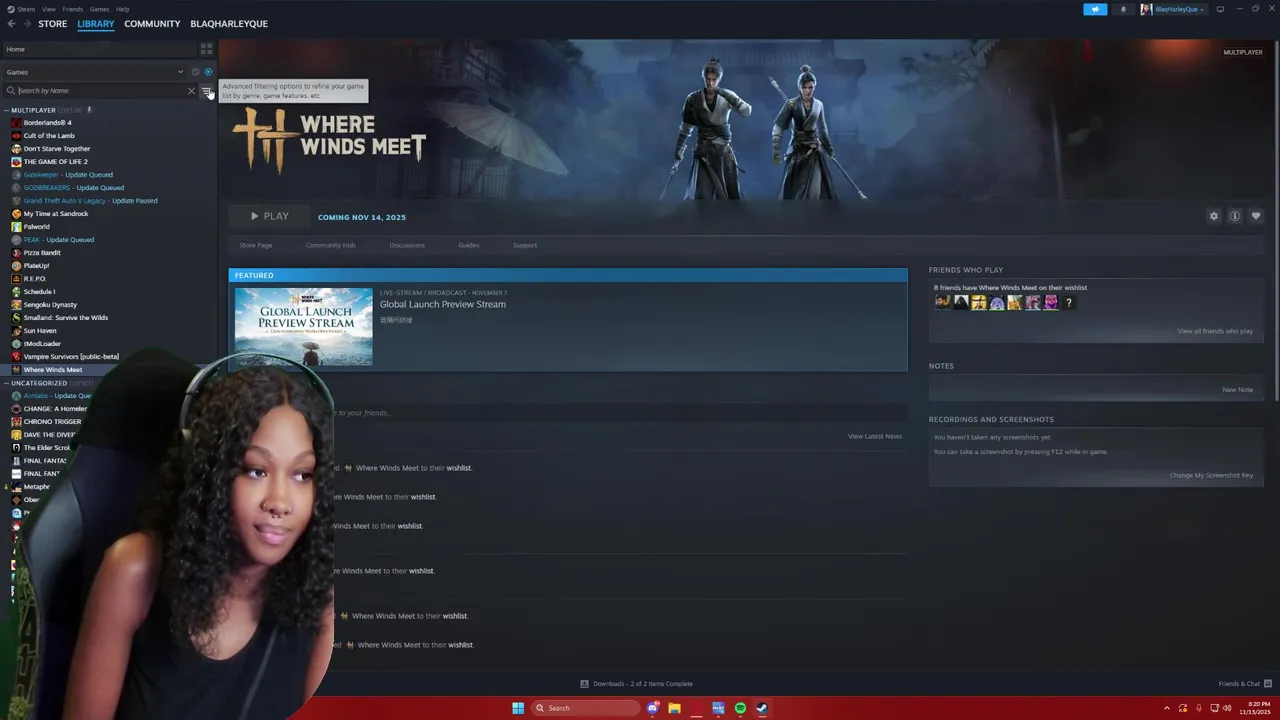The width and height of the screenshot is (1280, 720).
Task: Open the advanced filtering options icon
Action: click(x=207, y=91)
